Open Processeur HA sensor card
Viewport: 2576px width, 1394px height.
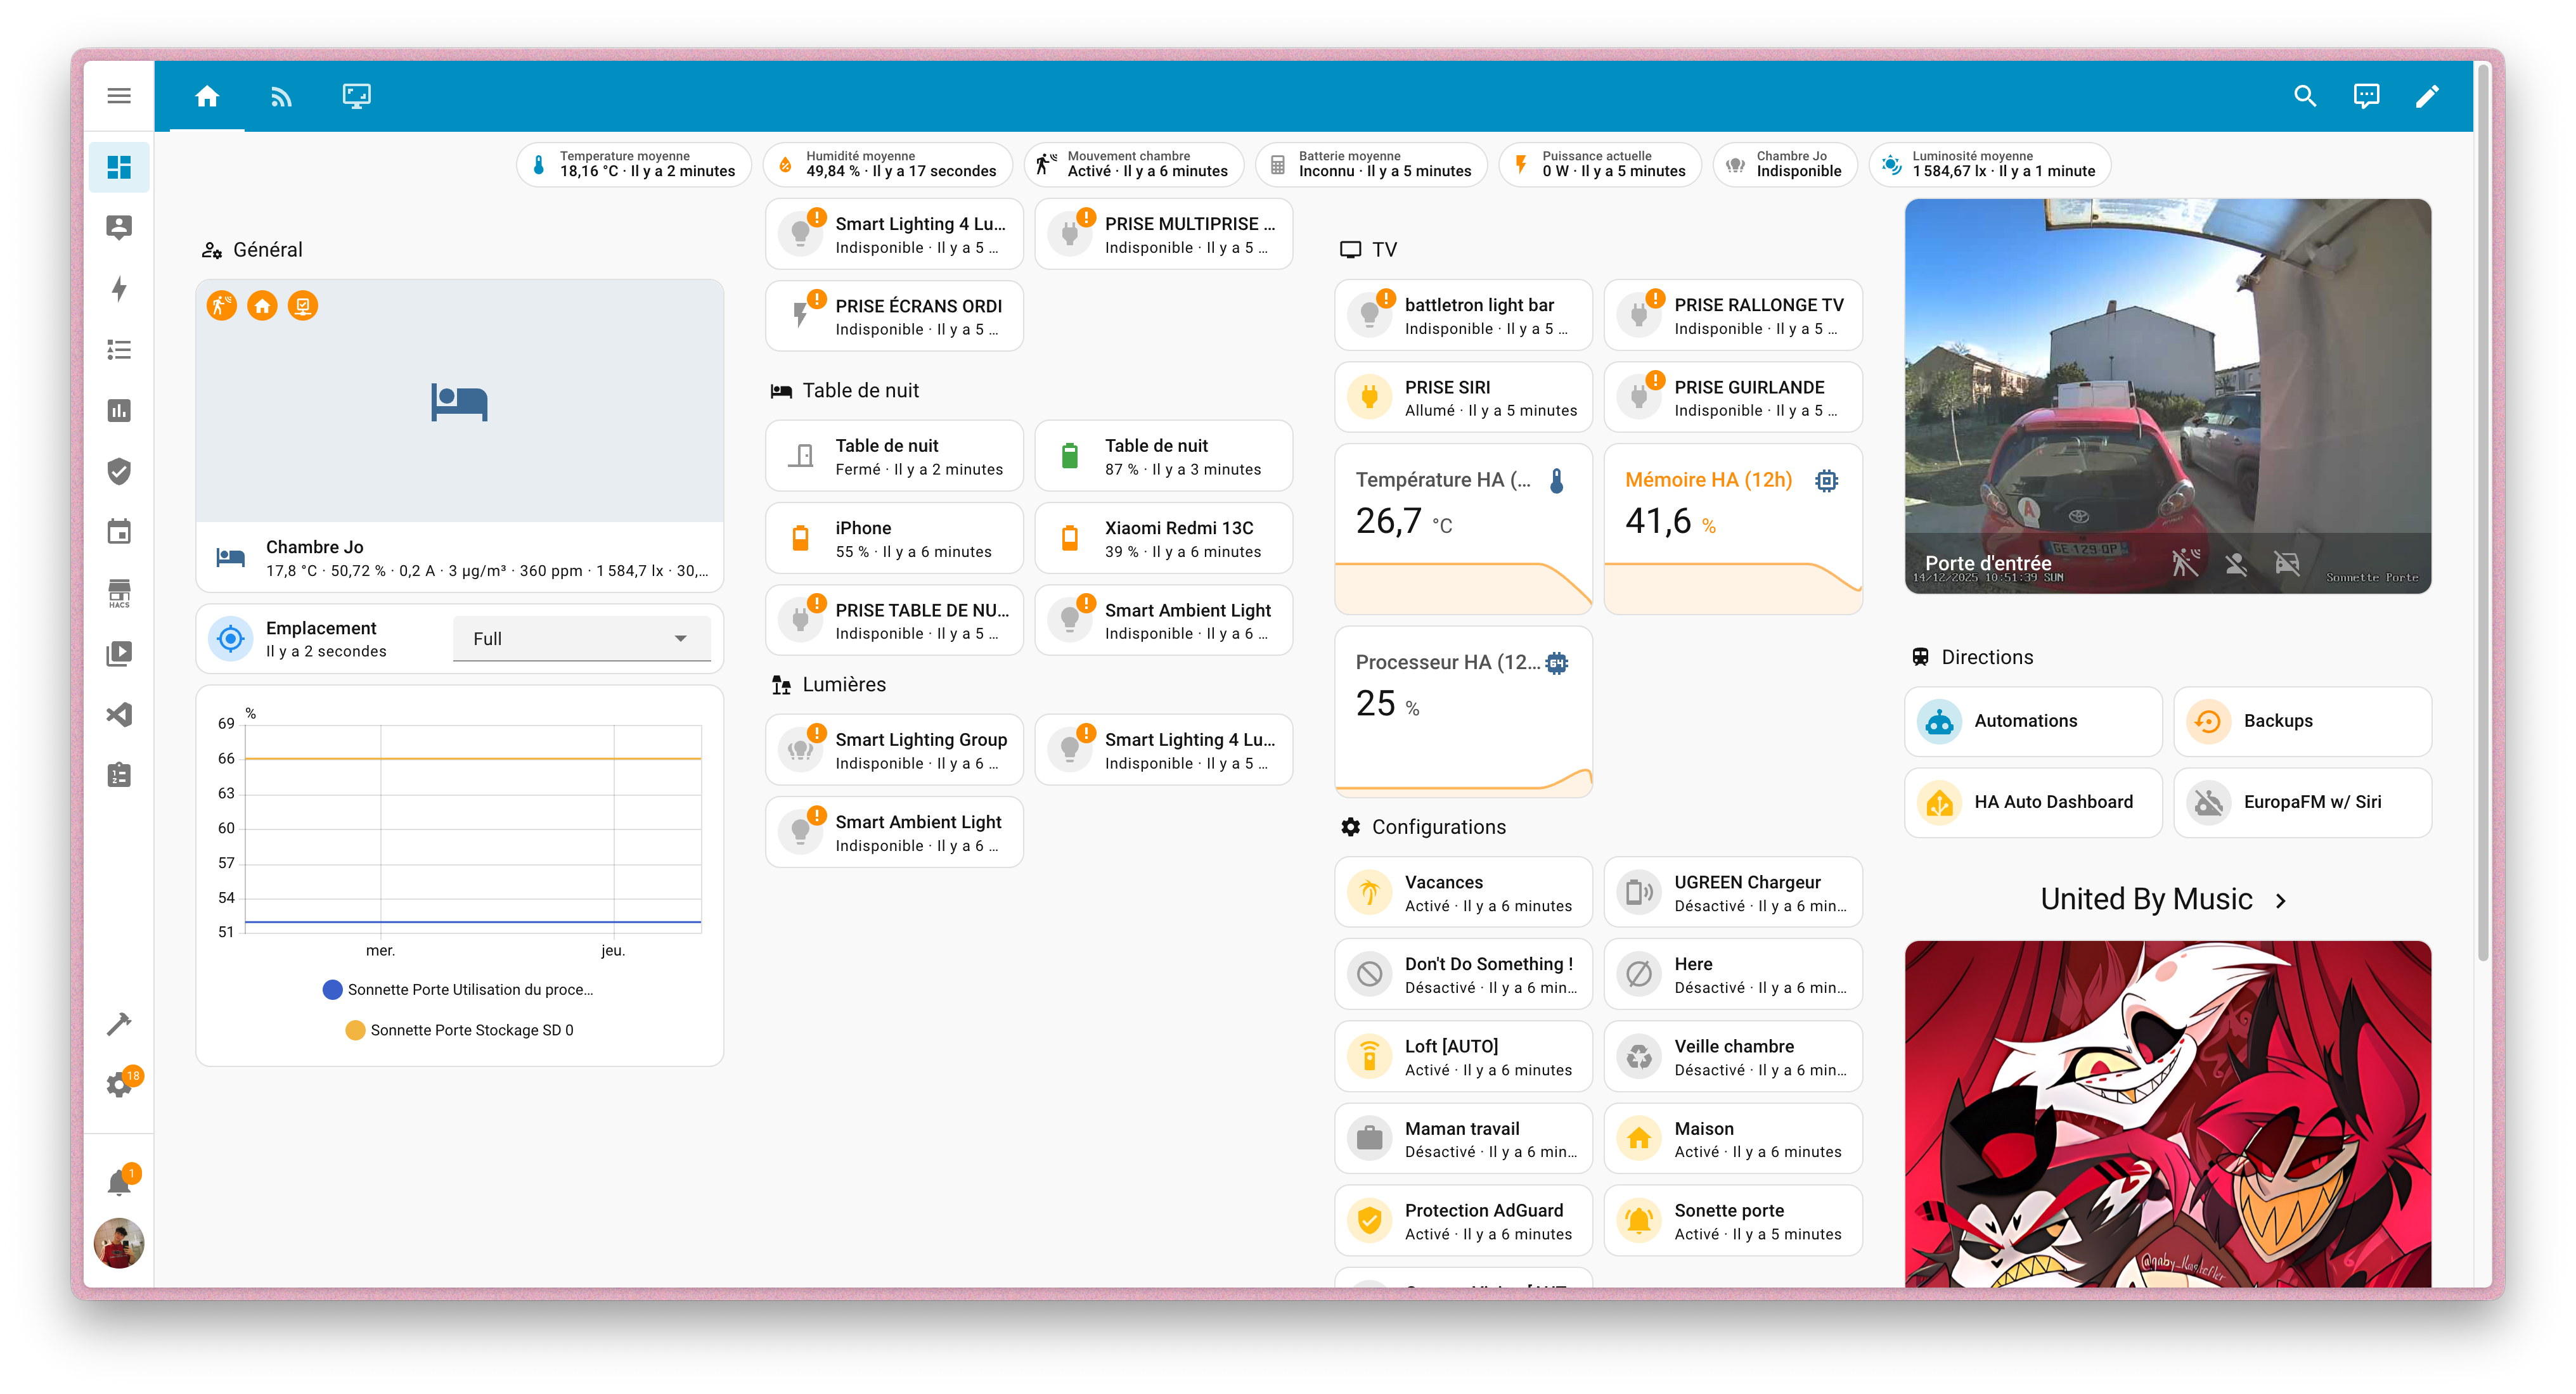(1463, 712)
